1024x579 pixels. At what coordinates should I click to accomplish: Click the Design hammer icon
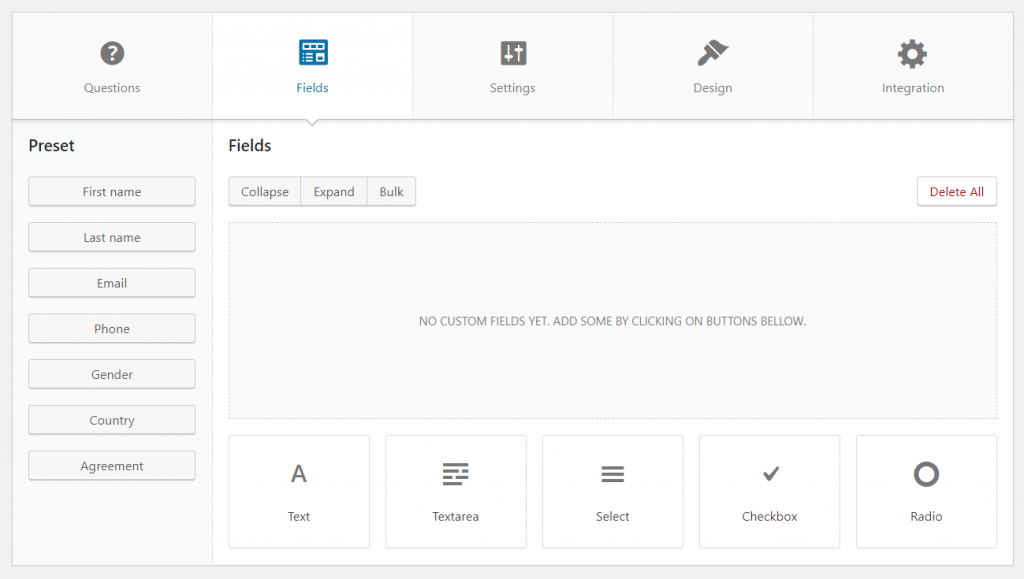tap(712, 52)
